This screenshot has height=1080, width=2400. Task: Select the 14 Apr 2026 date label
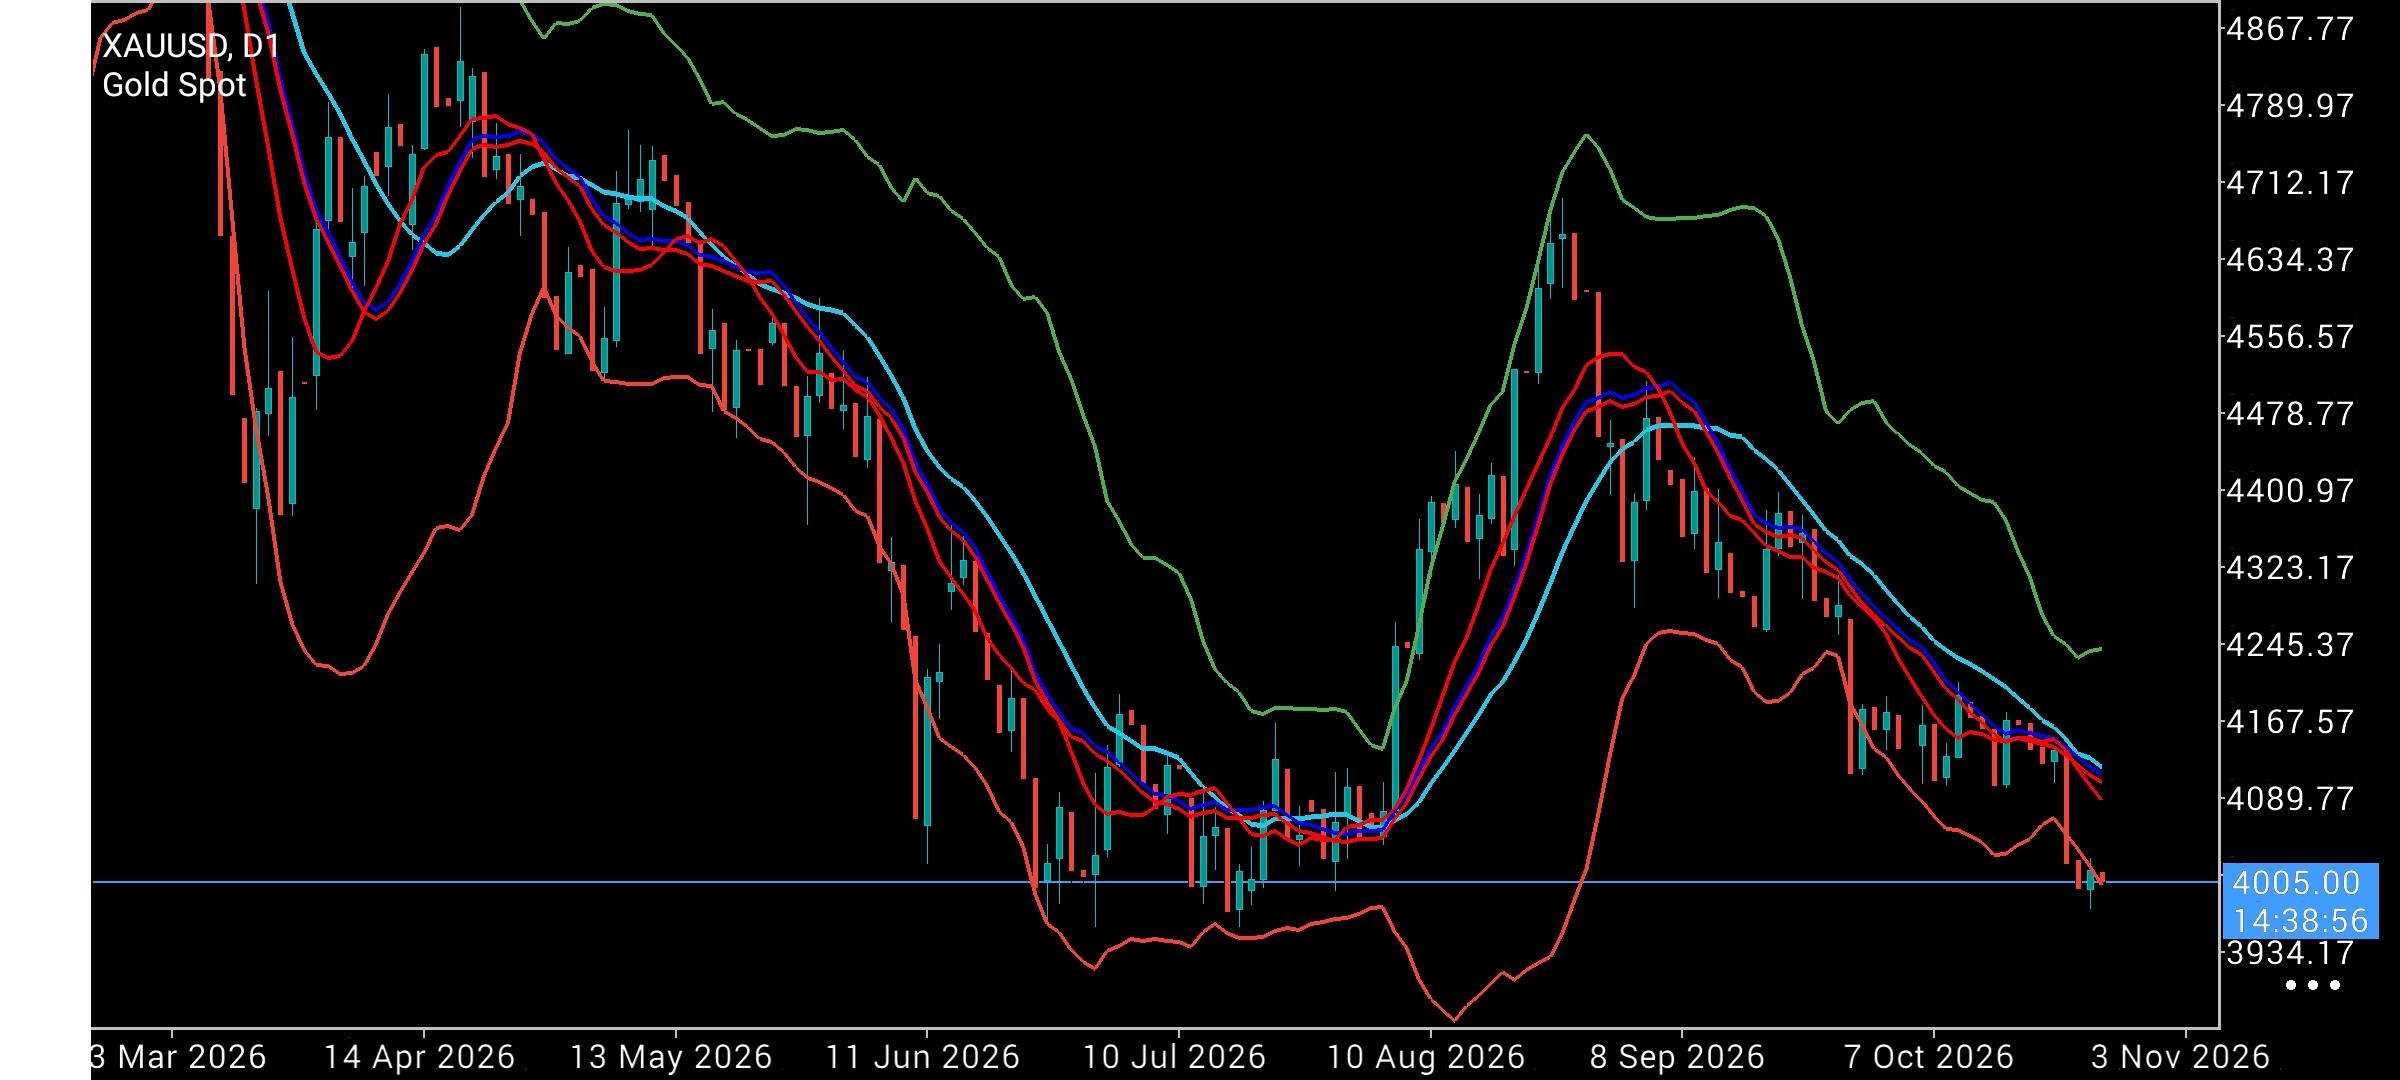(419, 1057)
